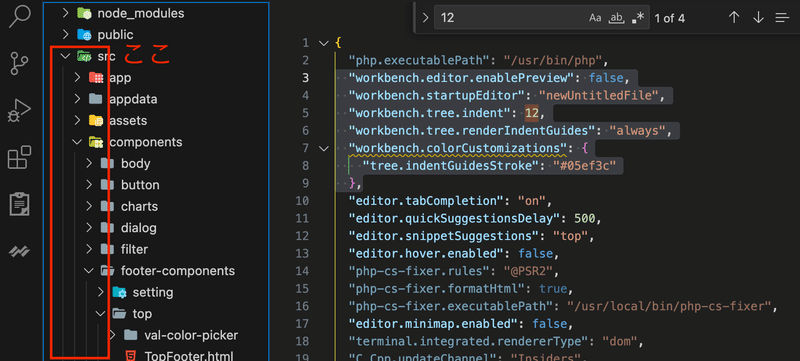Expand the setting folder chevron

click(101, 292)
